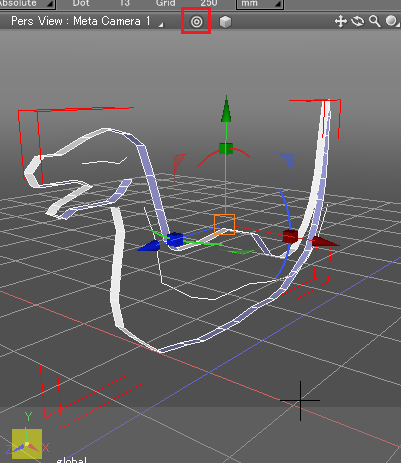Click the blue cone Z-axis move arrow

[x=149, y=246]
